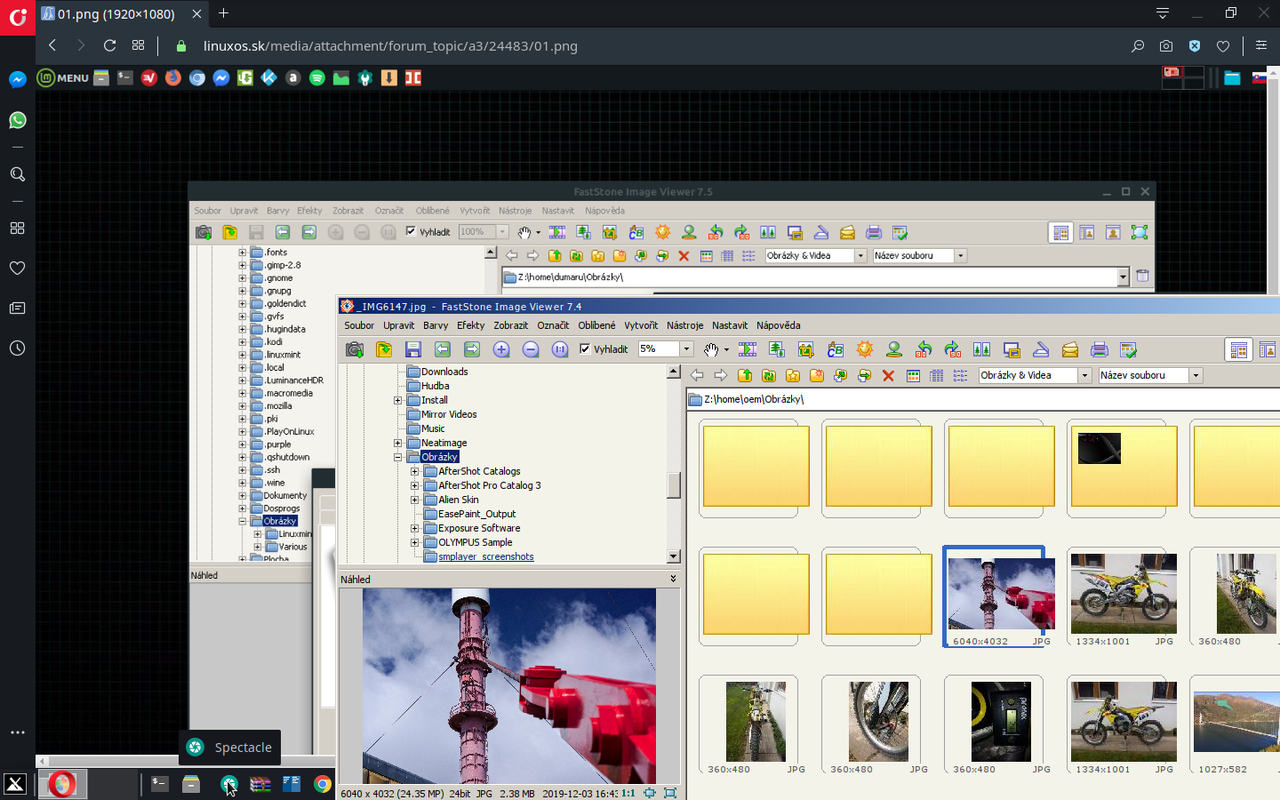
Task: Go up one folder in 7.4 browser bar
Action: 744,376
